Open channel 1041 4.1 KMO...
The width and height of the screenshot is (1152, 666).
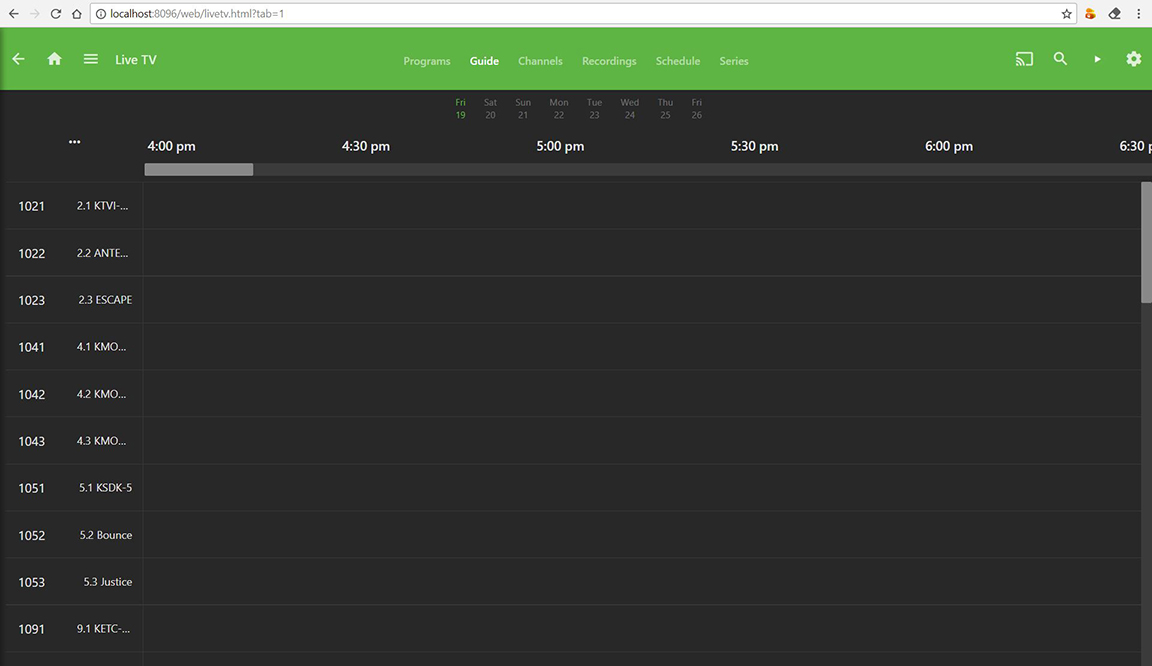coord(73,347)
